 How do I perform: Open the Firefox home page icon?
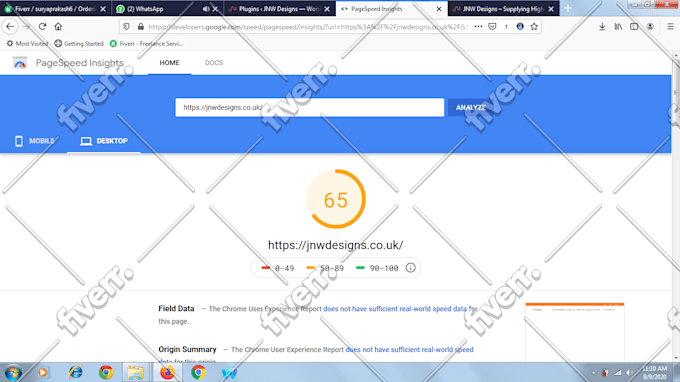click(x=58, y=26)
